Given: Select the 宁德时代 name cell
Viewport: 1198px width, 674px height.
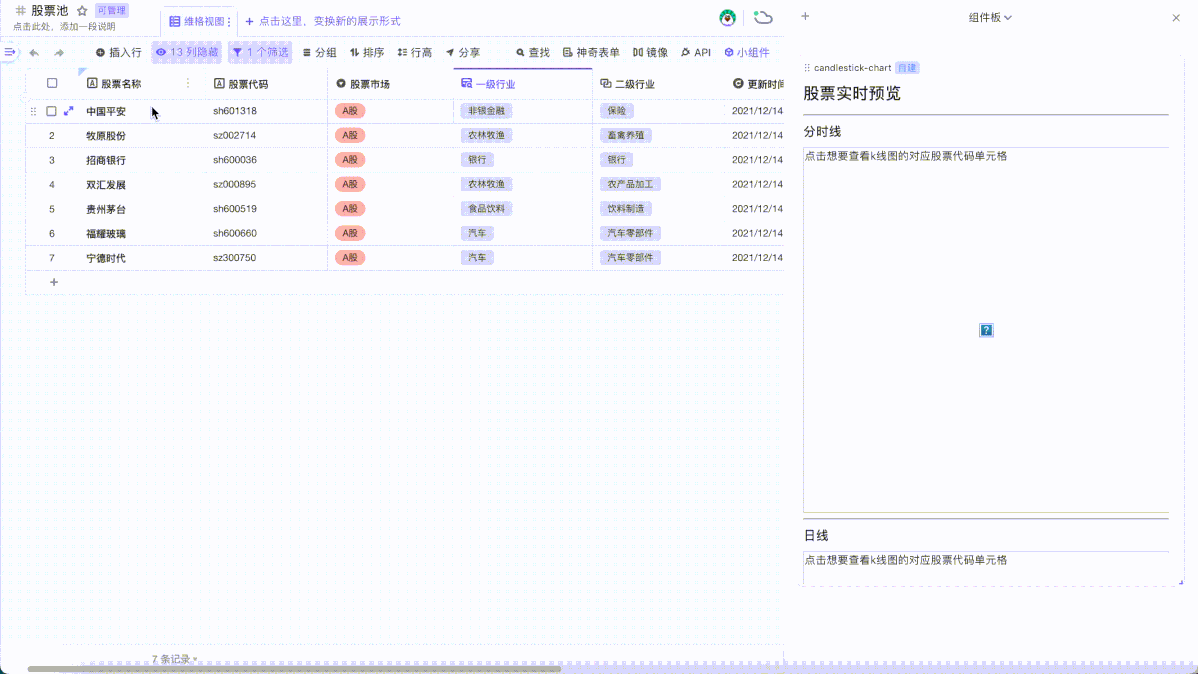Looking at the screenshot, I should (x=140, y=258).
